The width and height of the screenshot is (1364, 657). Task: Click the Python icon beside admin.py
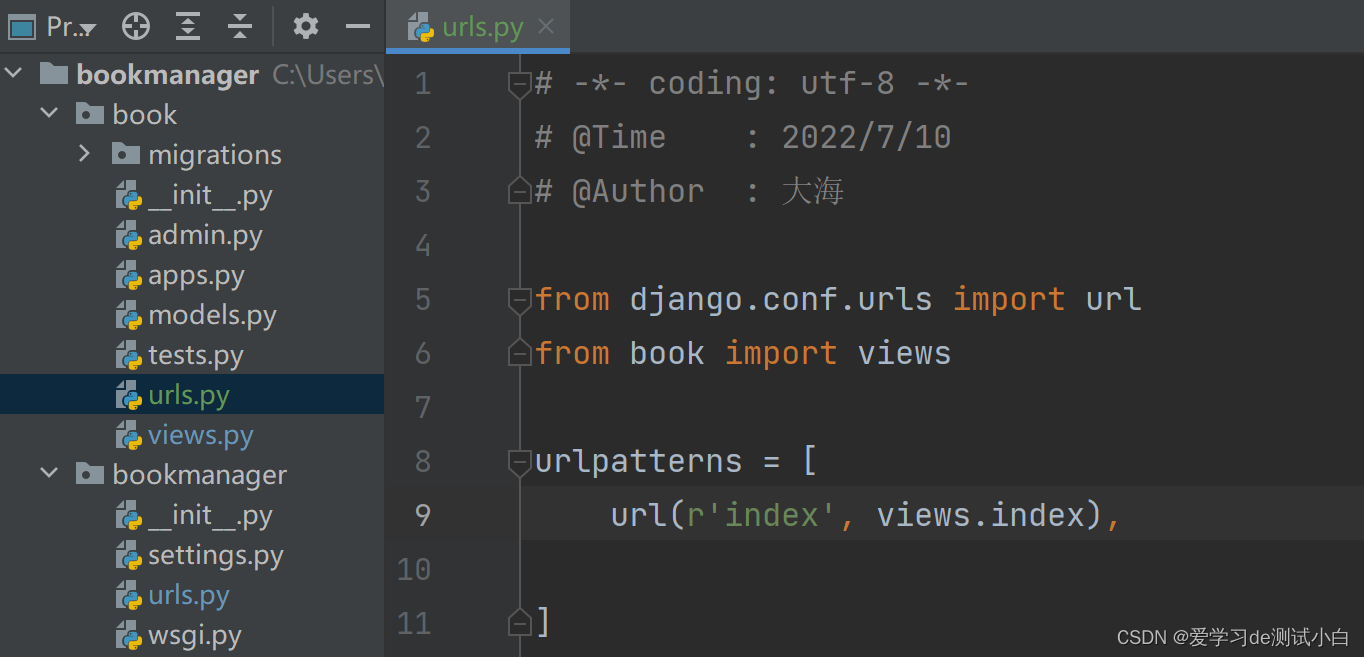pyautogui.click(x=128, y=236)
